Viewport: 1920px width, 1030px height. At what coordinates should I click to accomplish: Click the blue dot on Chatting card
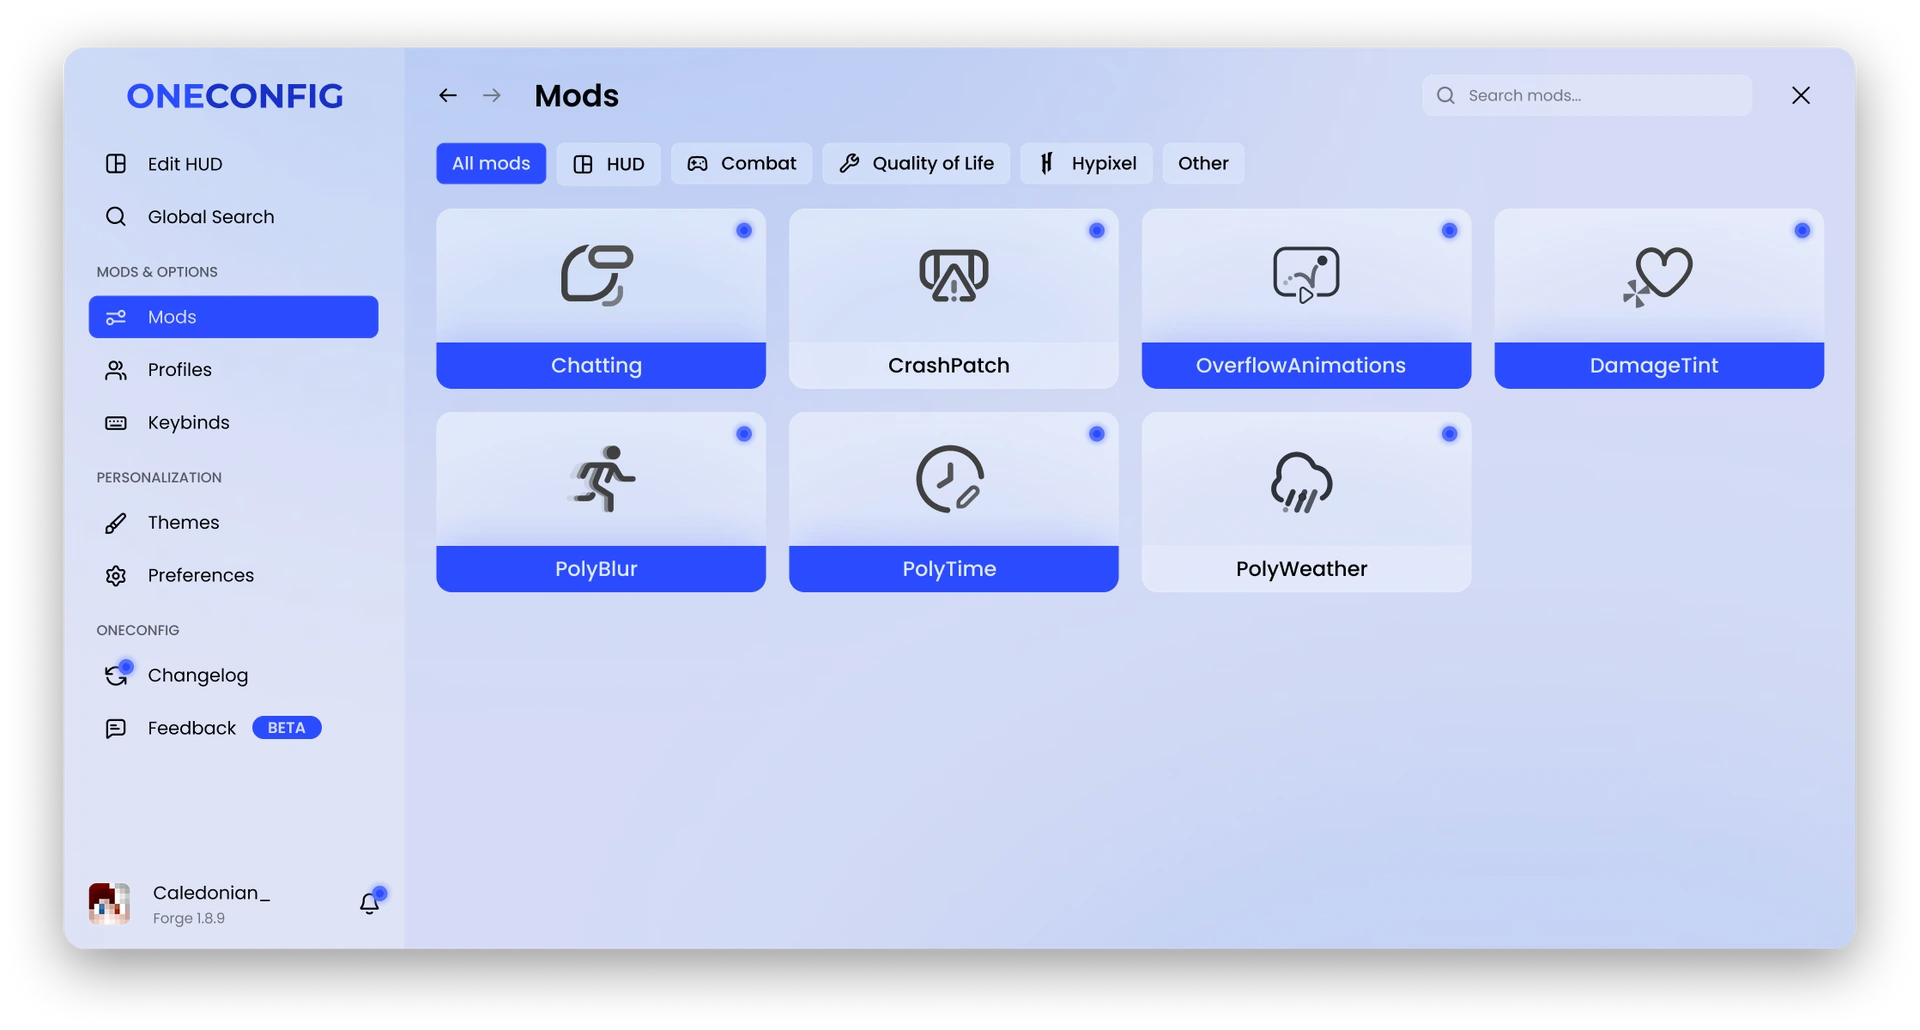[744, 231]
